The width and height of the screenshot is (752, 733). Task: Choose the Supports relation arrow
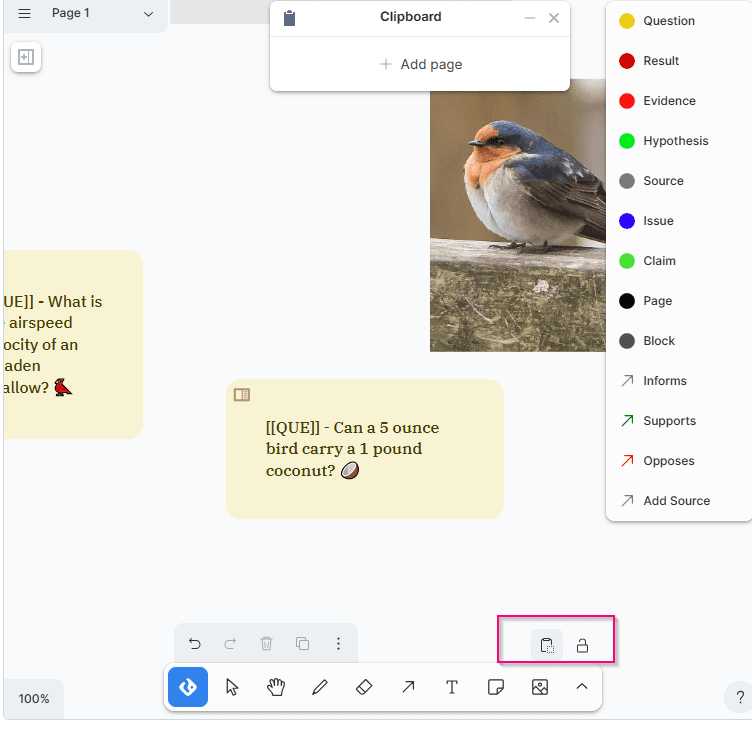click(678, 421)
